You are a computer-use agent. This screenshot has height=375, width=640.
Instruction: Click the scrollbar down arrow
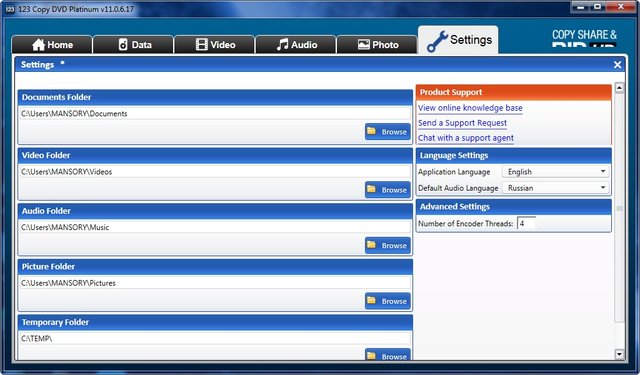pyautogui.click(x=619, y=354)
